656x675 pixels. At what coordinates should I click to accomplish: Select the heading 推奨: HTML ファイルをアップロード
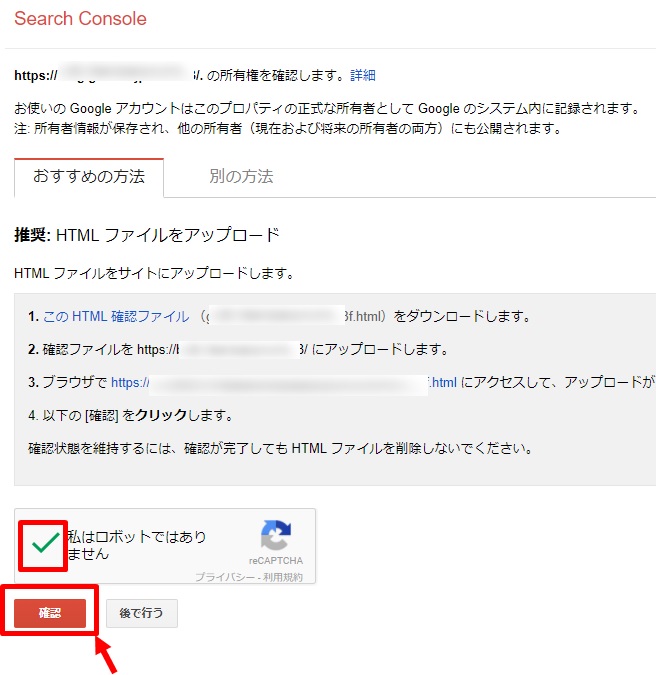[x=147, y=235]
